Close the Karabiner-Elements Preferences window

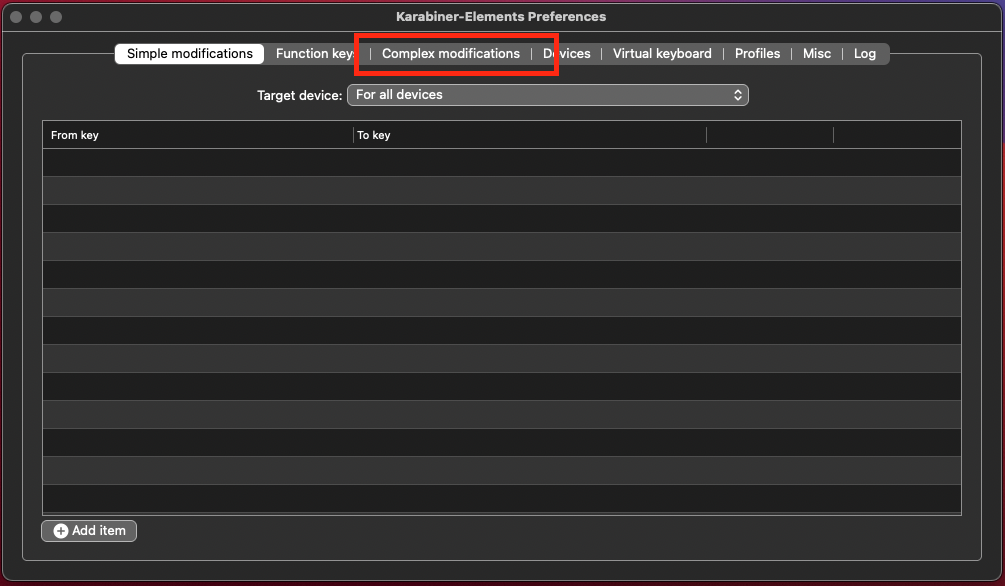(x=17, y=17)
